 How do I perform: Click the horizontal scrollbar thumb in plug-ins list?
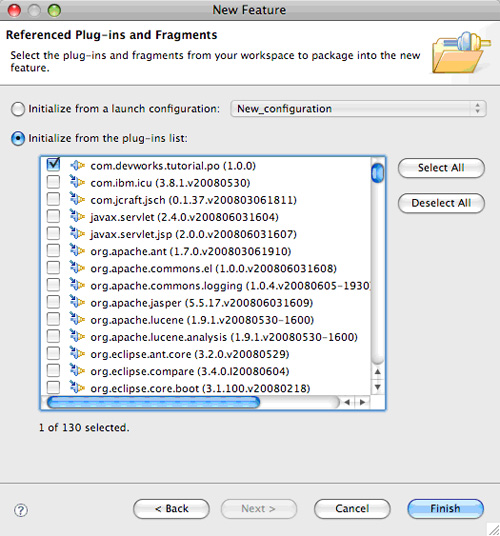coord(153,402)
